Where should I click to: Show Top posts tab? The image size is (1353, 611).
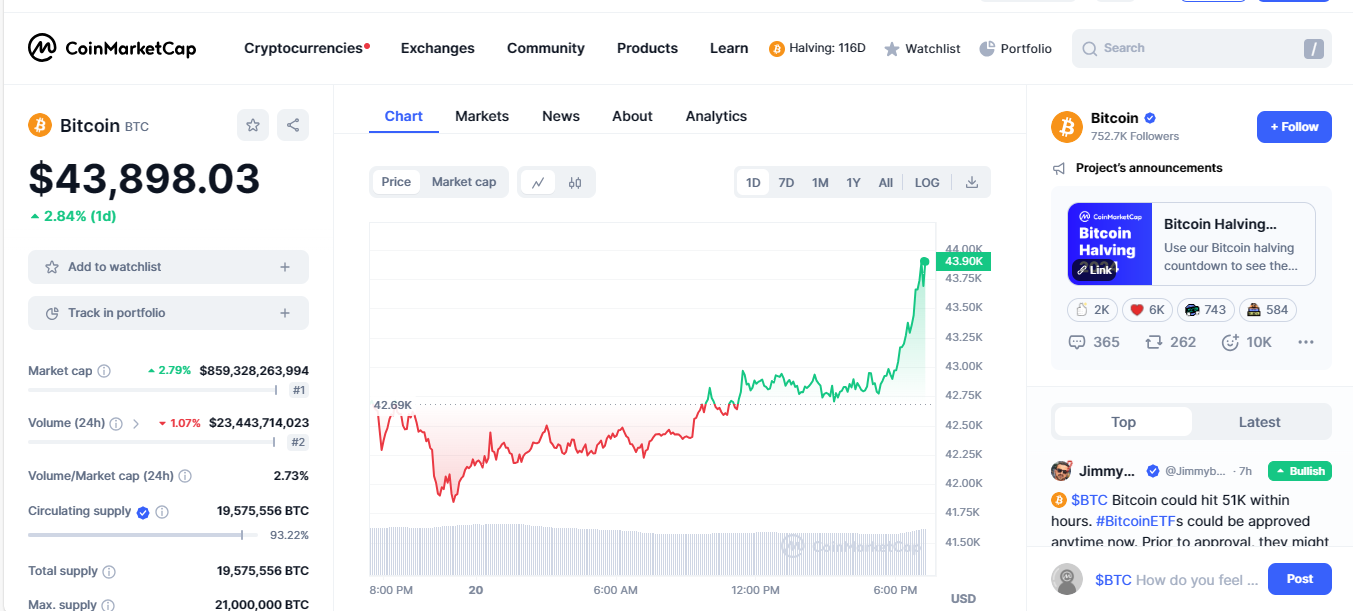(1123, 422)
